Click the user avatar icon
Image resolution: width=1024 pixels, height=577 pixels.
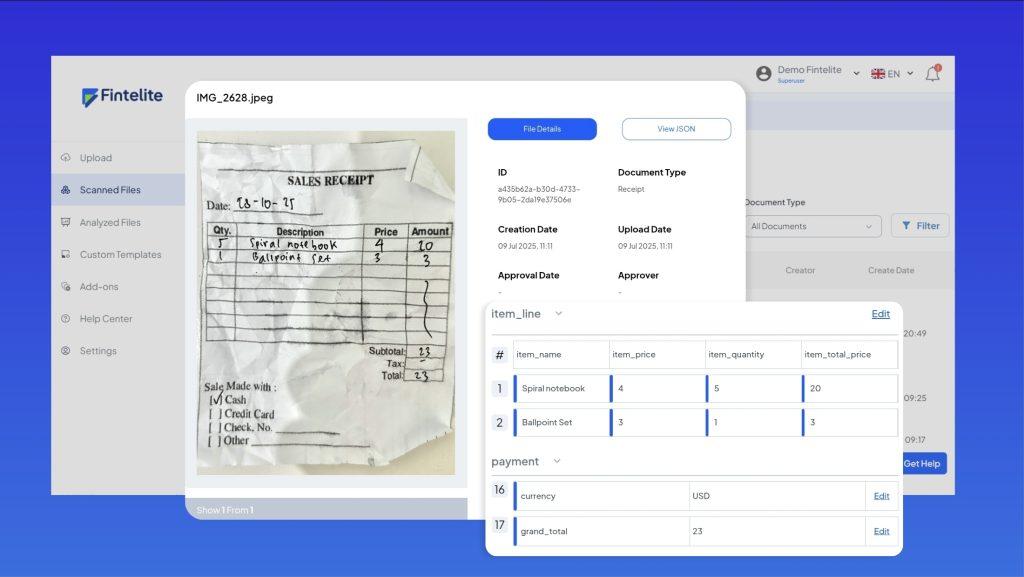coord(764,74)
